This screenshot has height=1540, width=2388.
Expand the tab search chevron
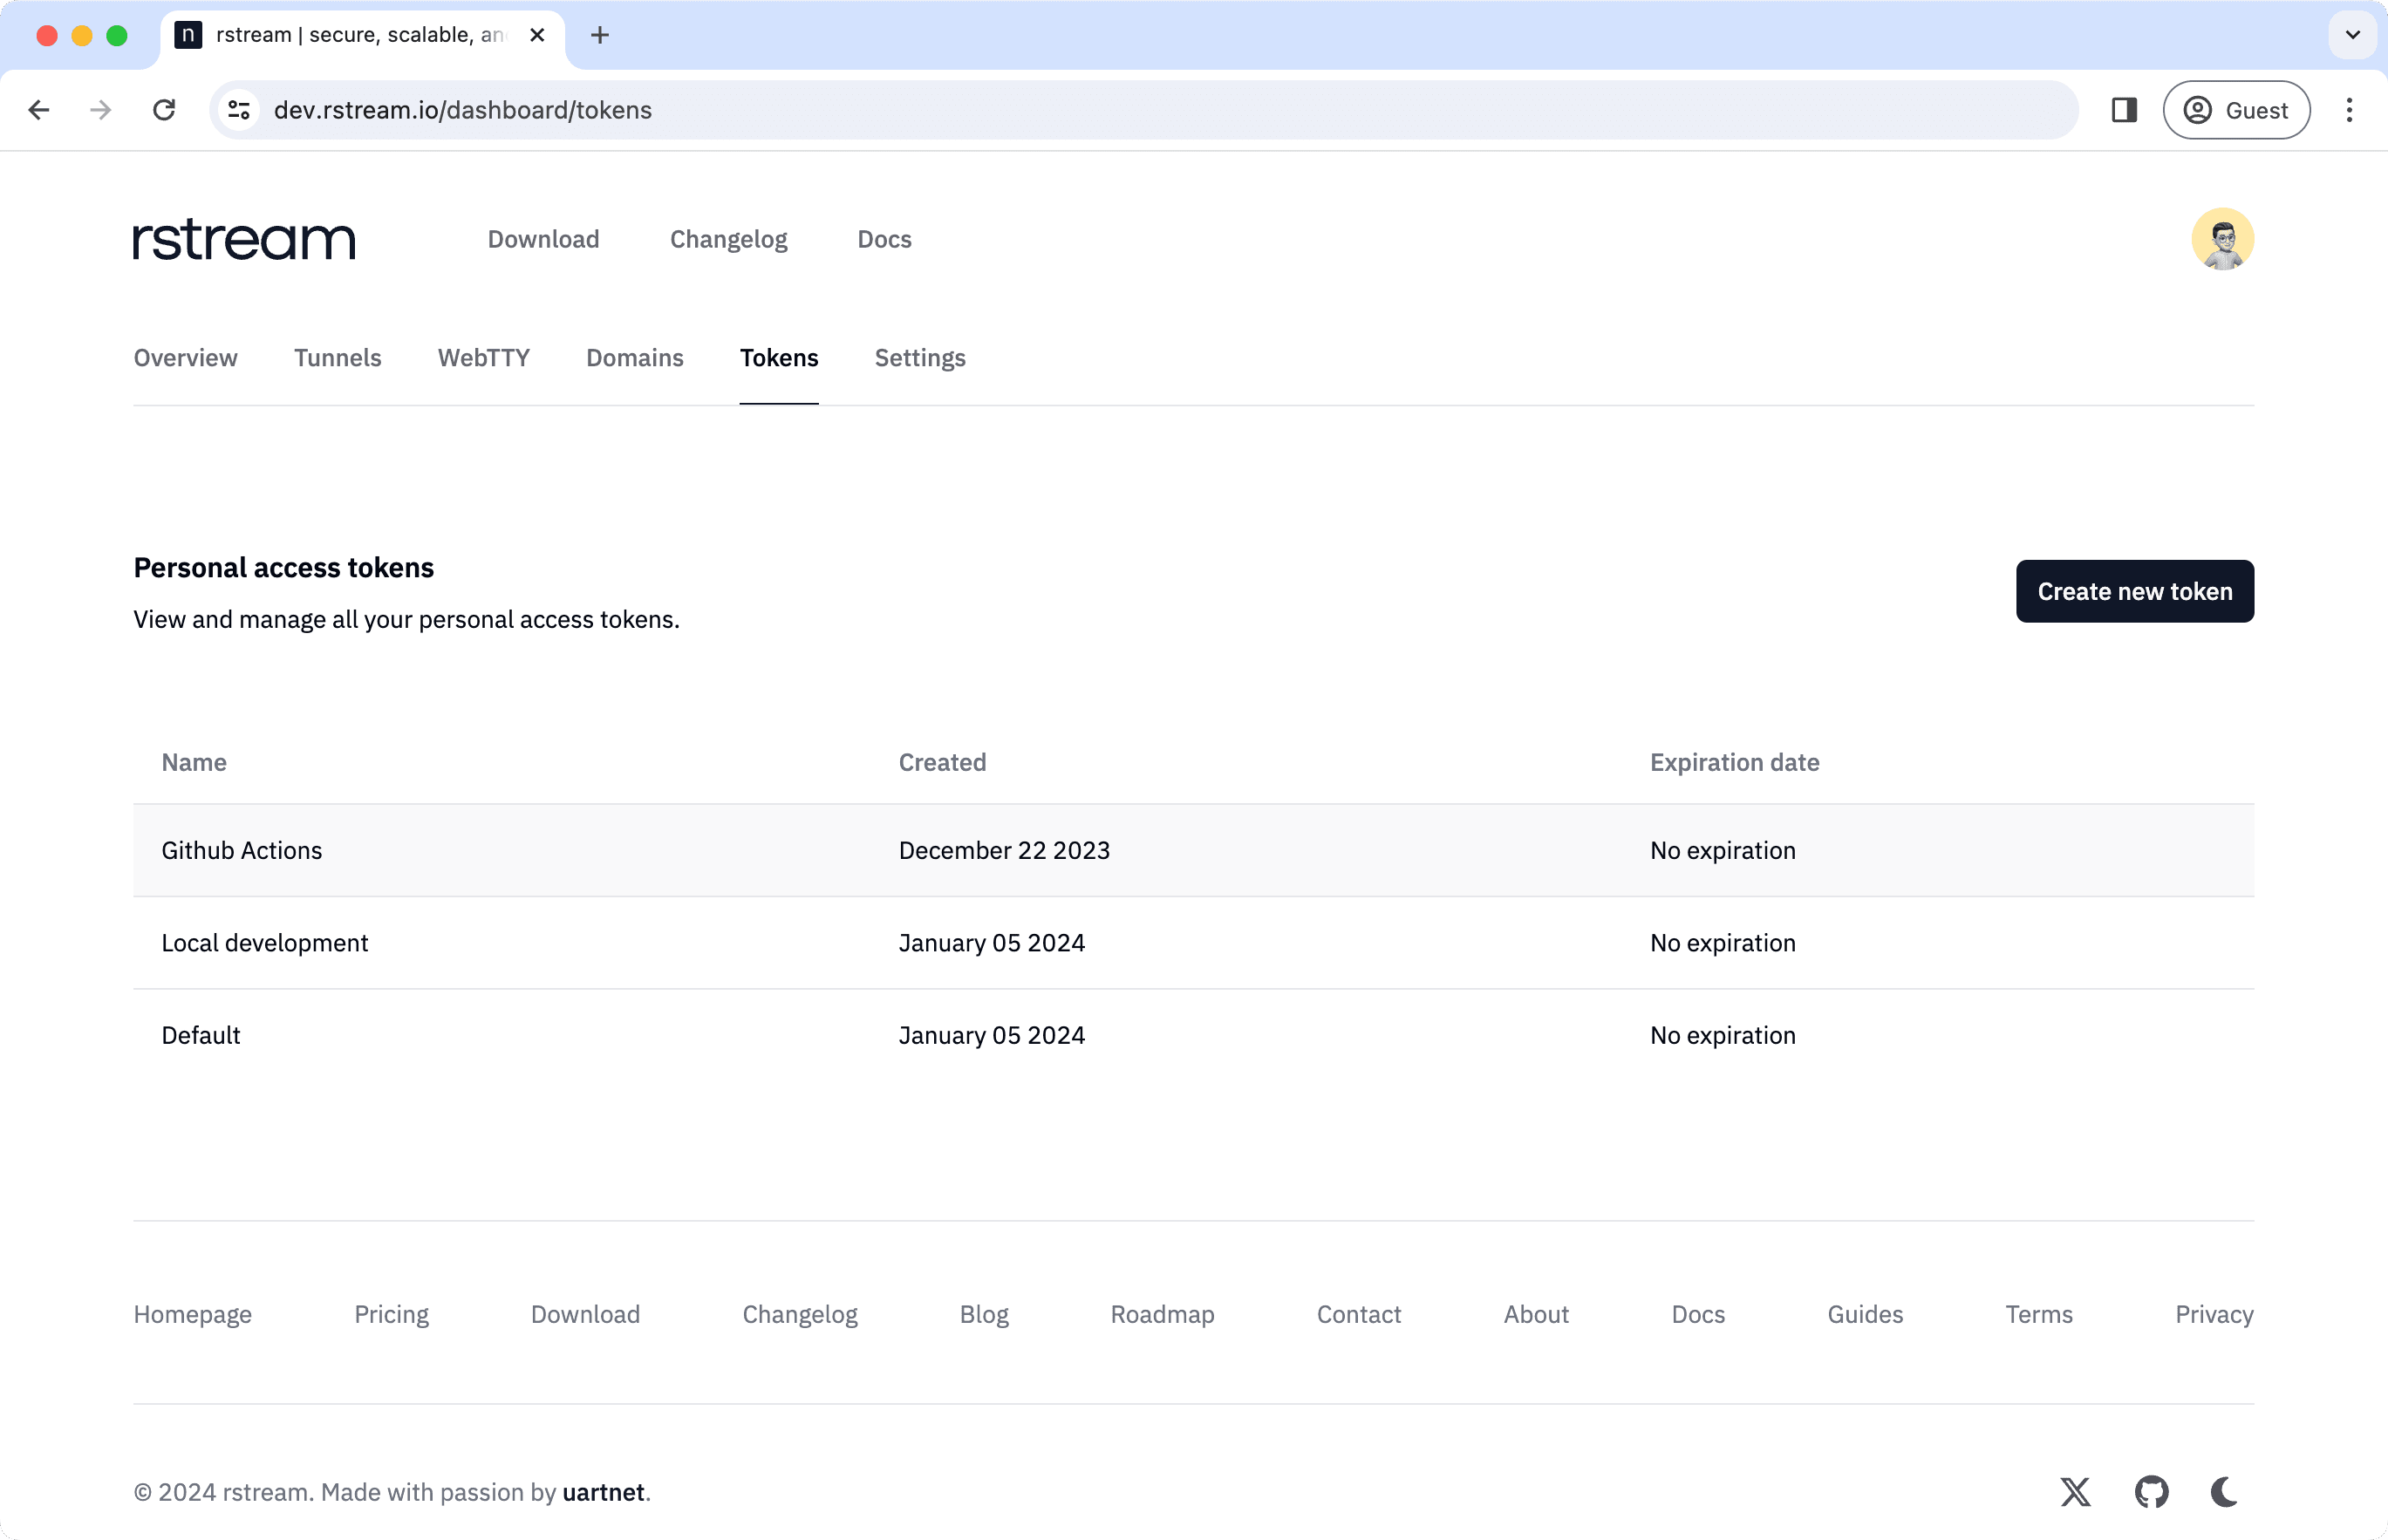(x=2351, y=34)
